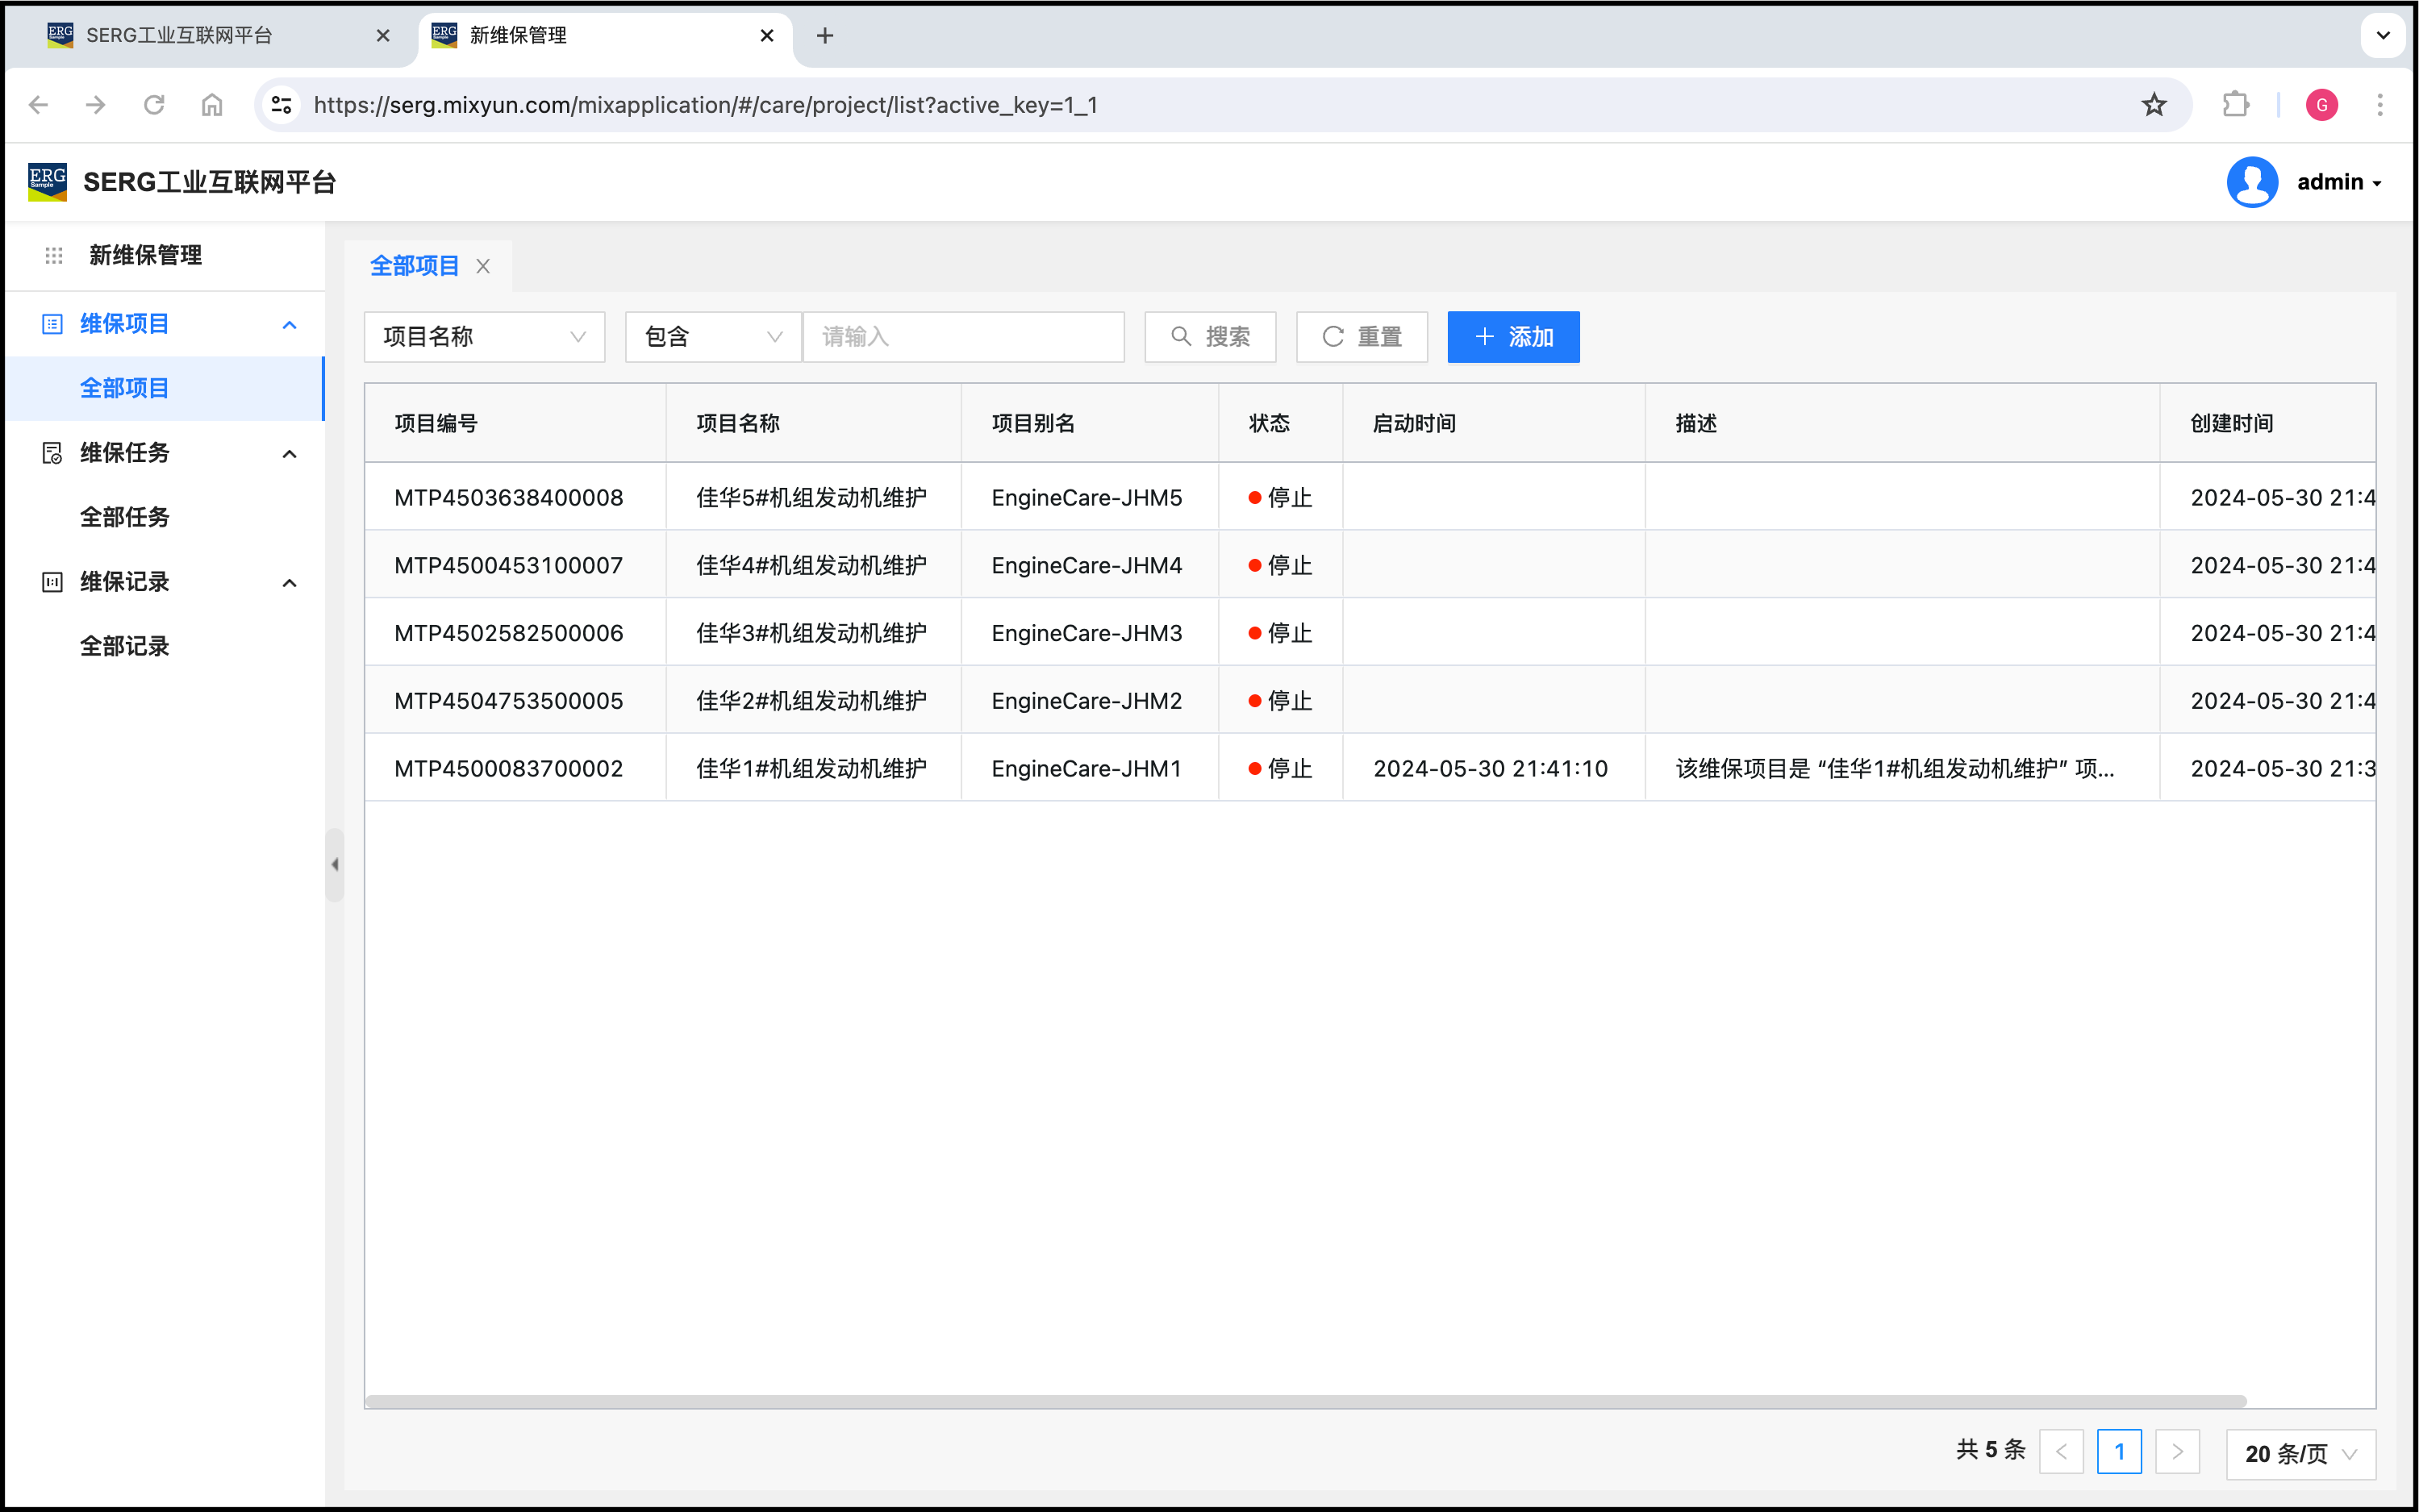The height and width of the screenshot is (1512, 2419).
Task: Click the grid icon beside 新维保管理
Action: [x=54, y=256]
